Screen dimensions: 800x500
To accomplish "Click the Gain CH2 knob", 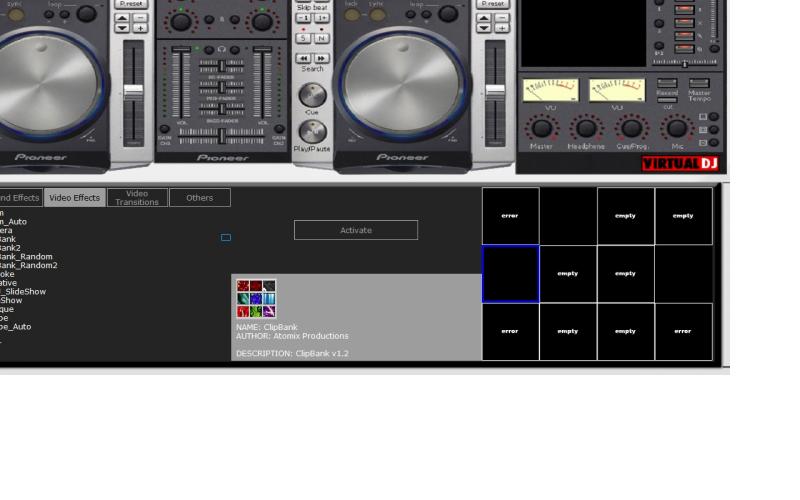I will pos(279,129).
